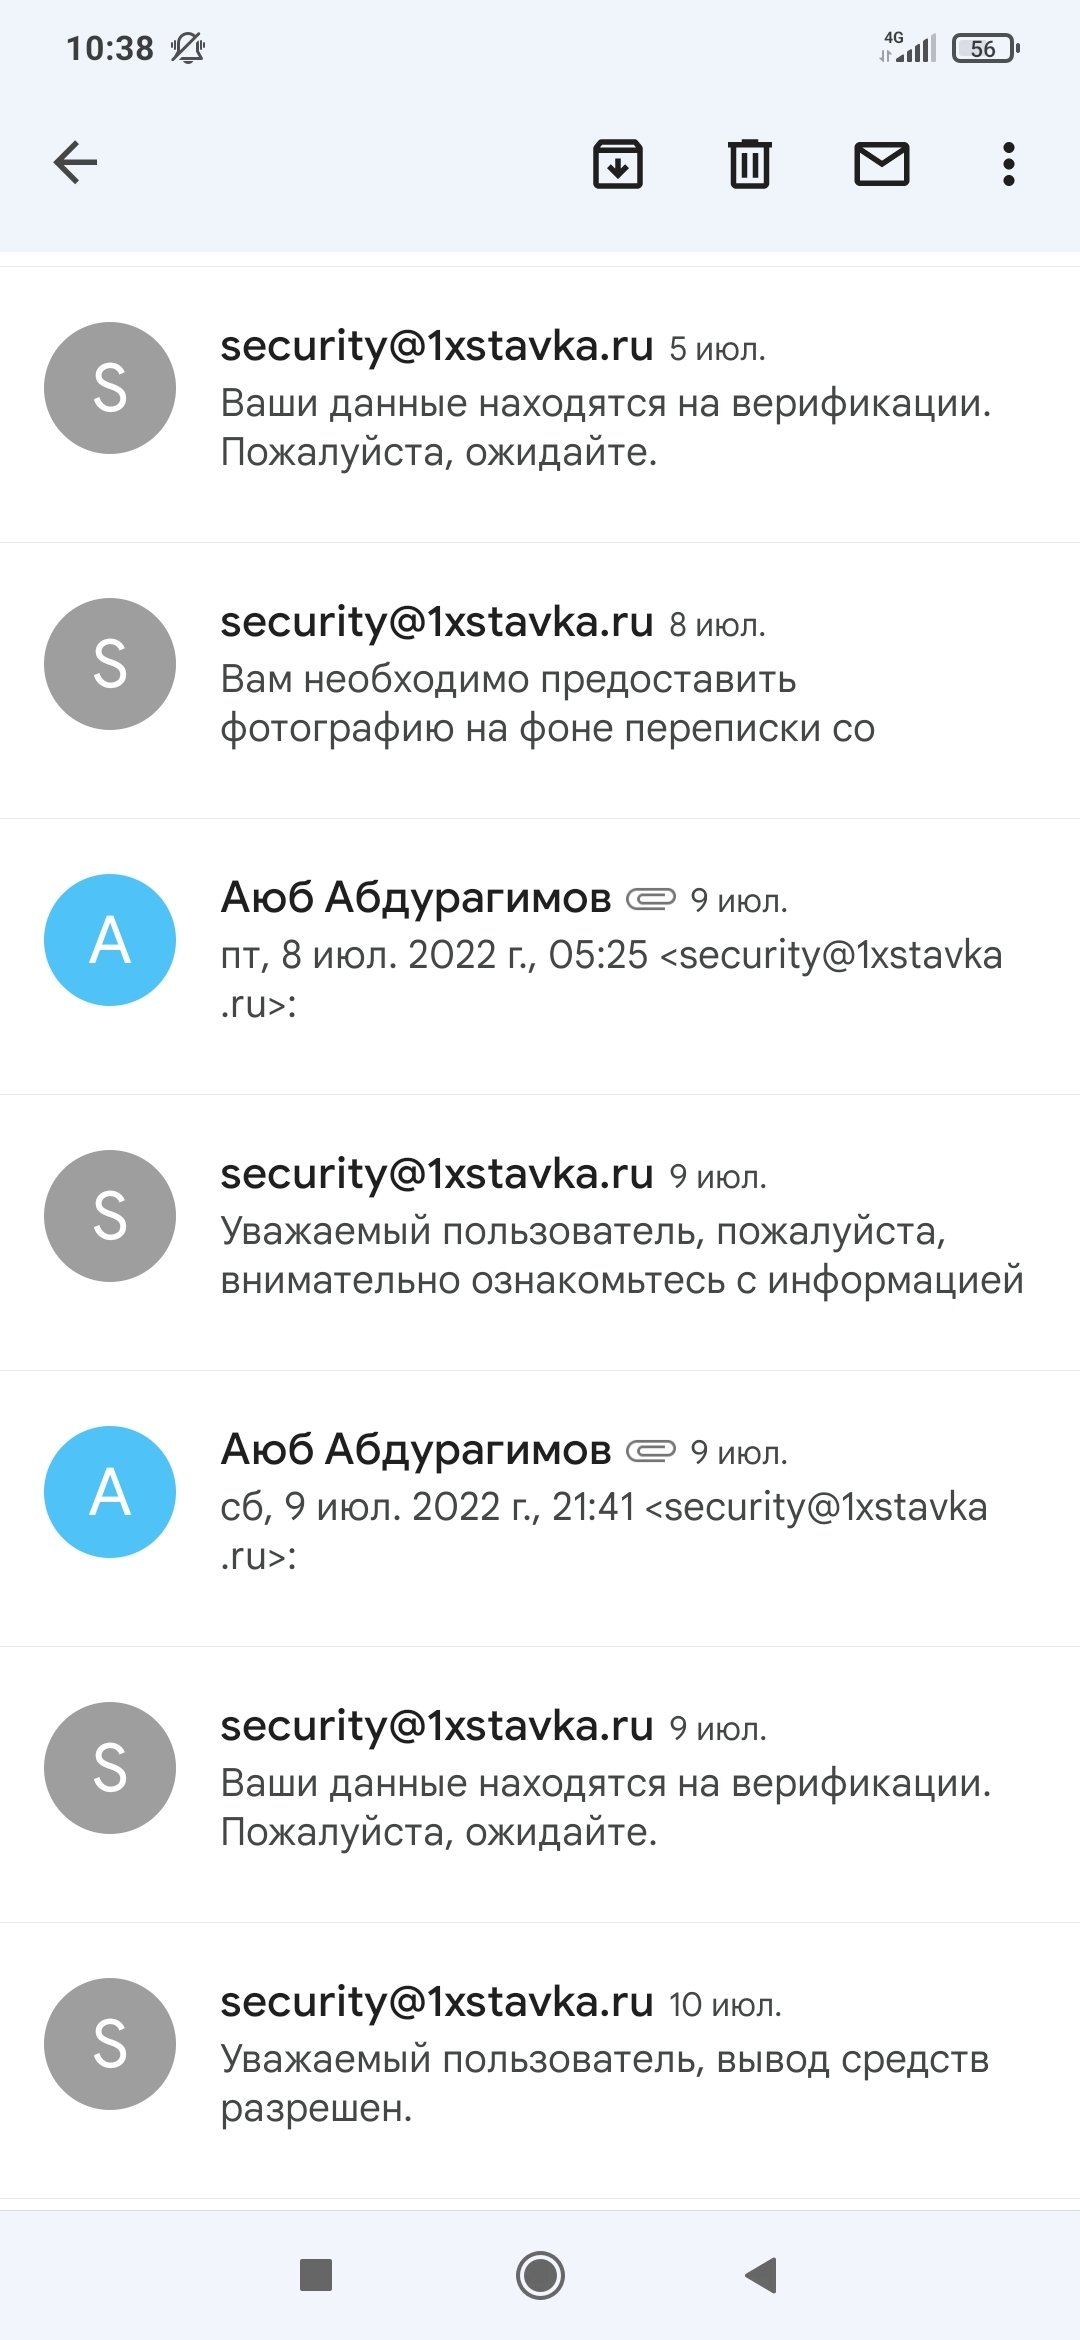Tap the attachment clip on first Аюб message

(651, 900)
